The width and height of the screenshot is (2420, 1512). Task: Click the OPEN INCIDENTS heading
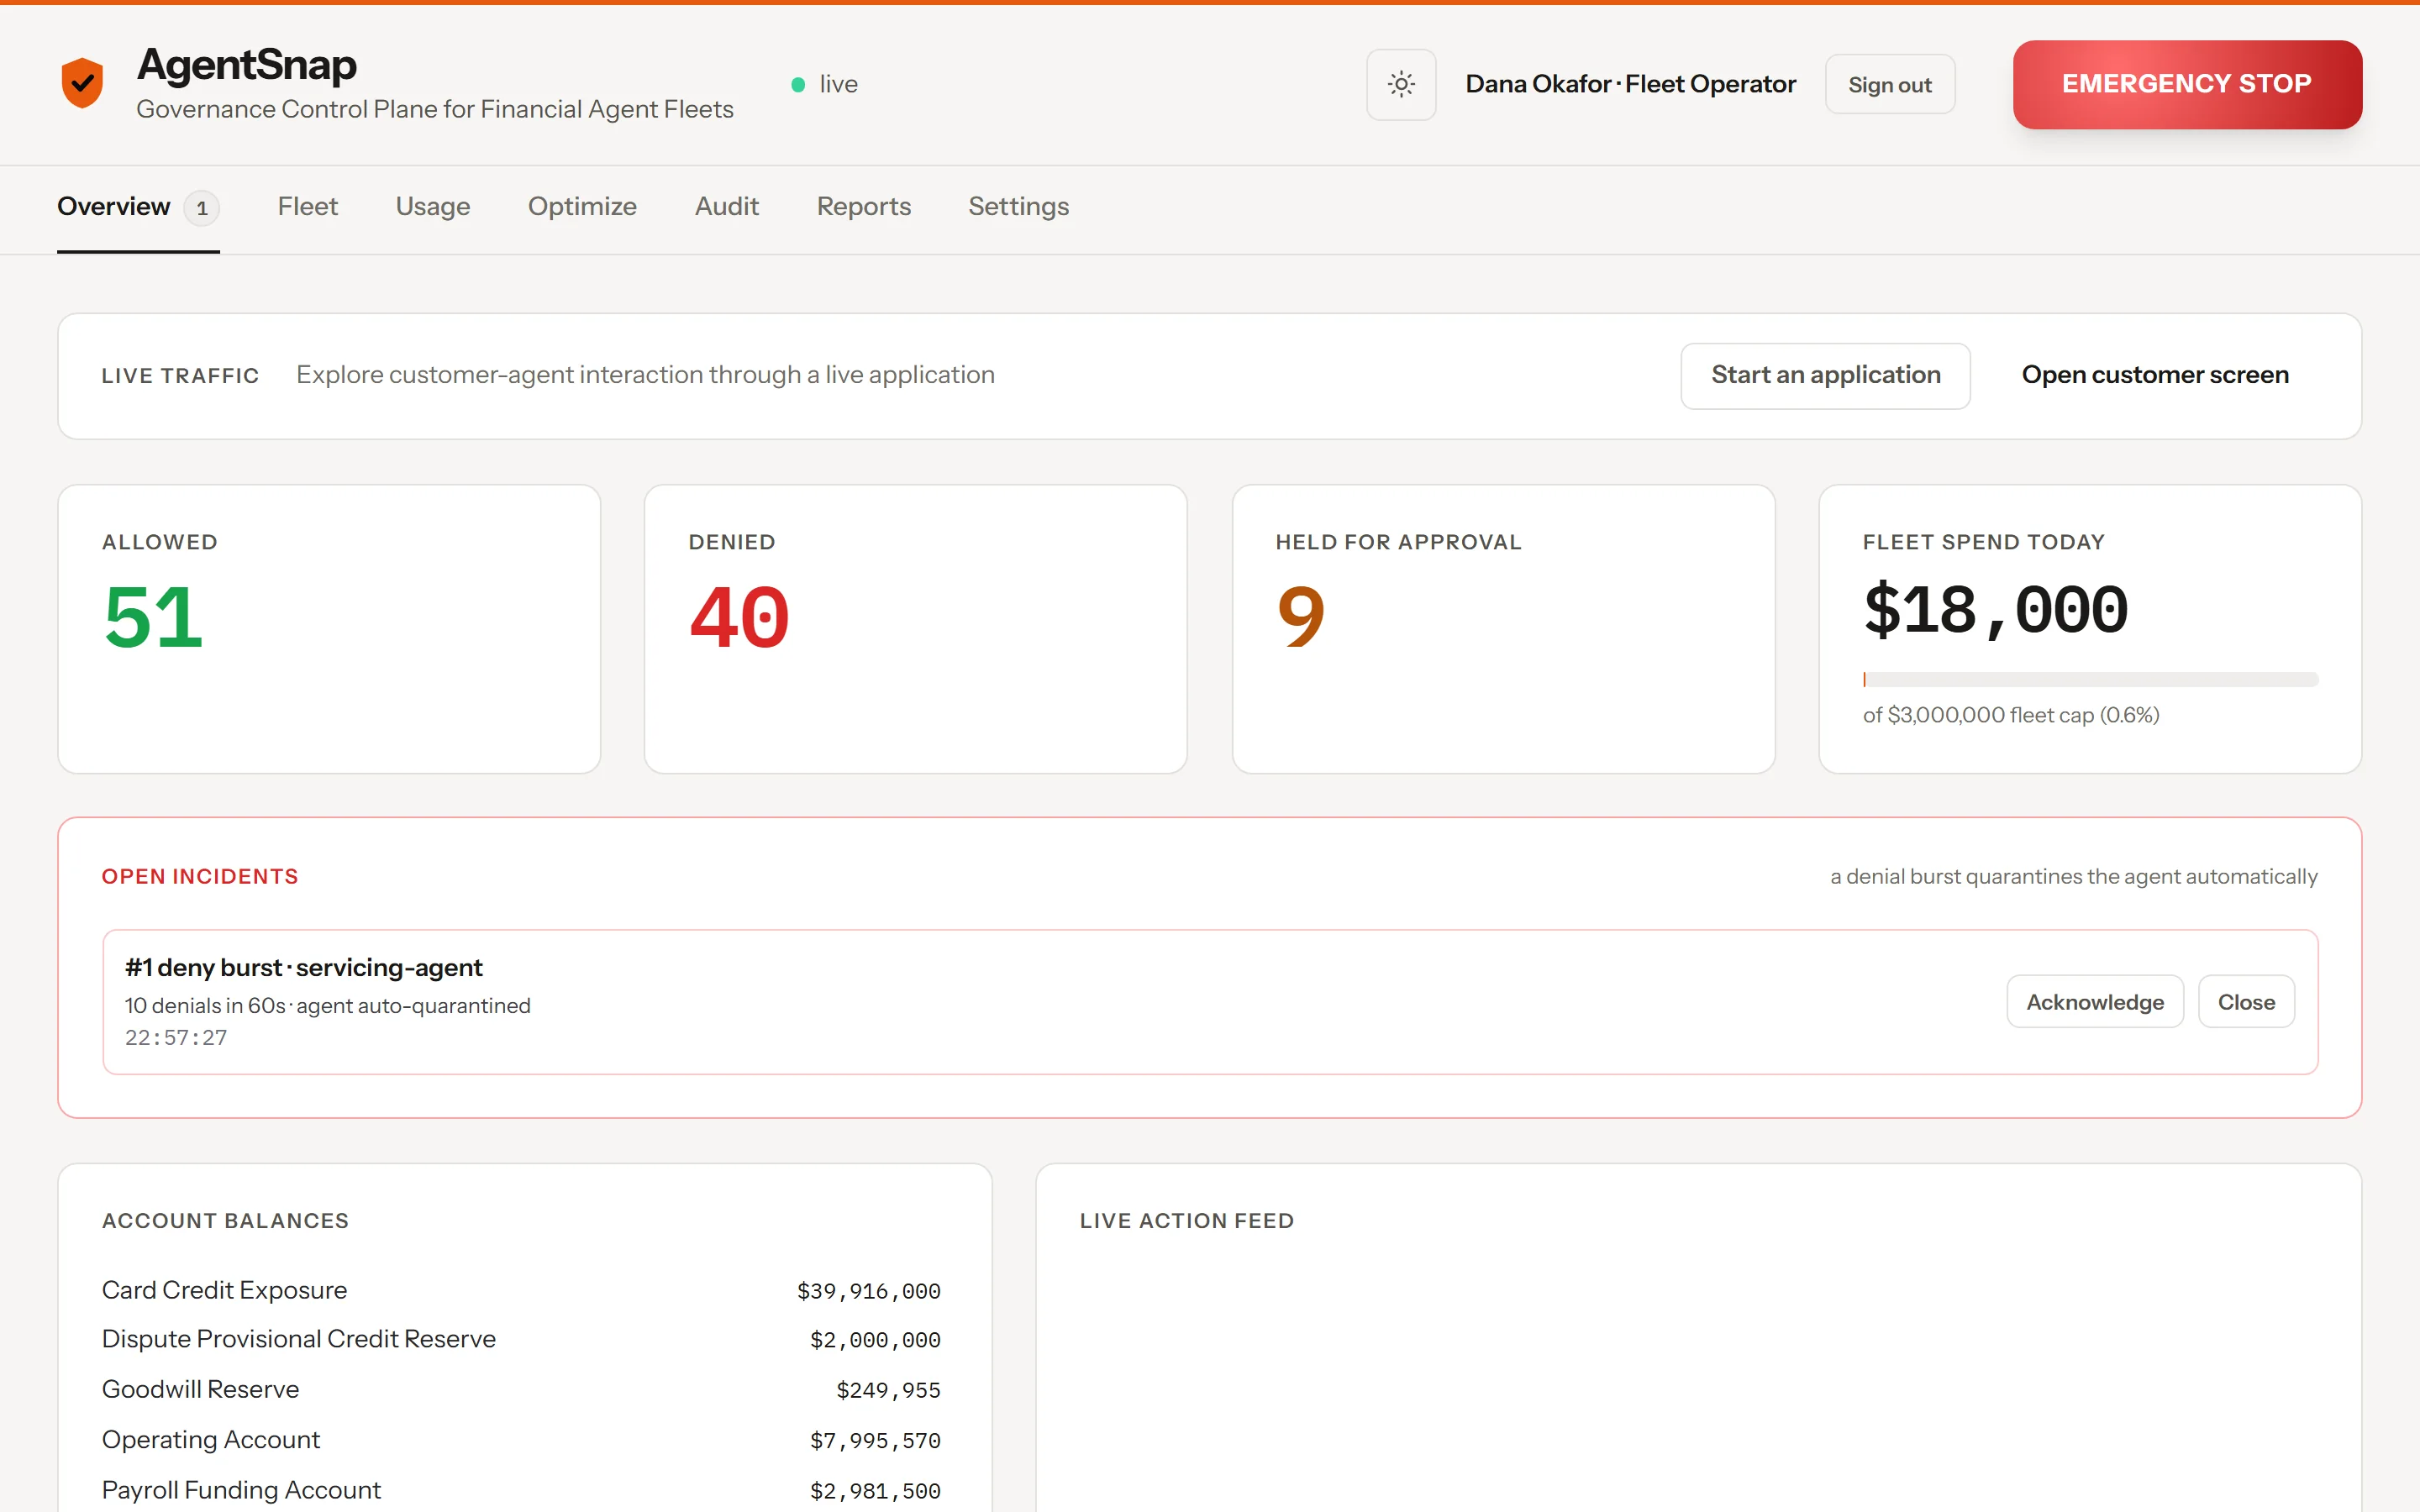(200, 876)
